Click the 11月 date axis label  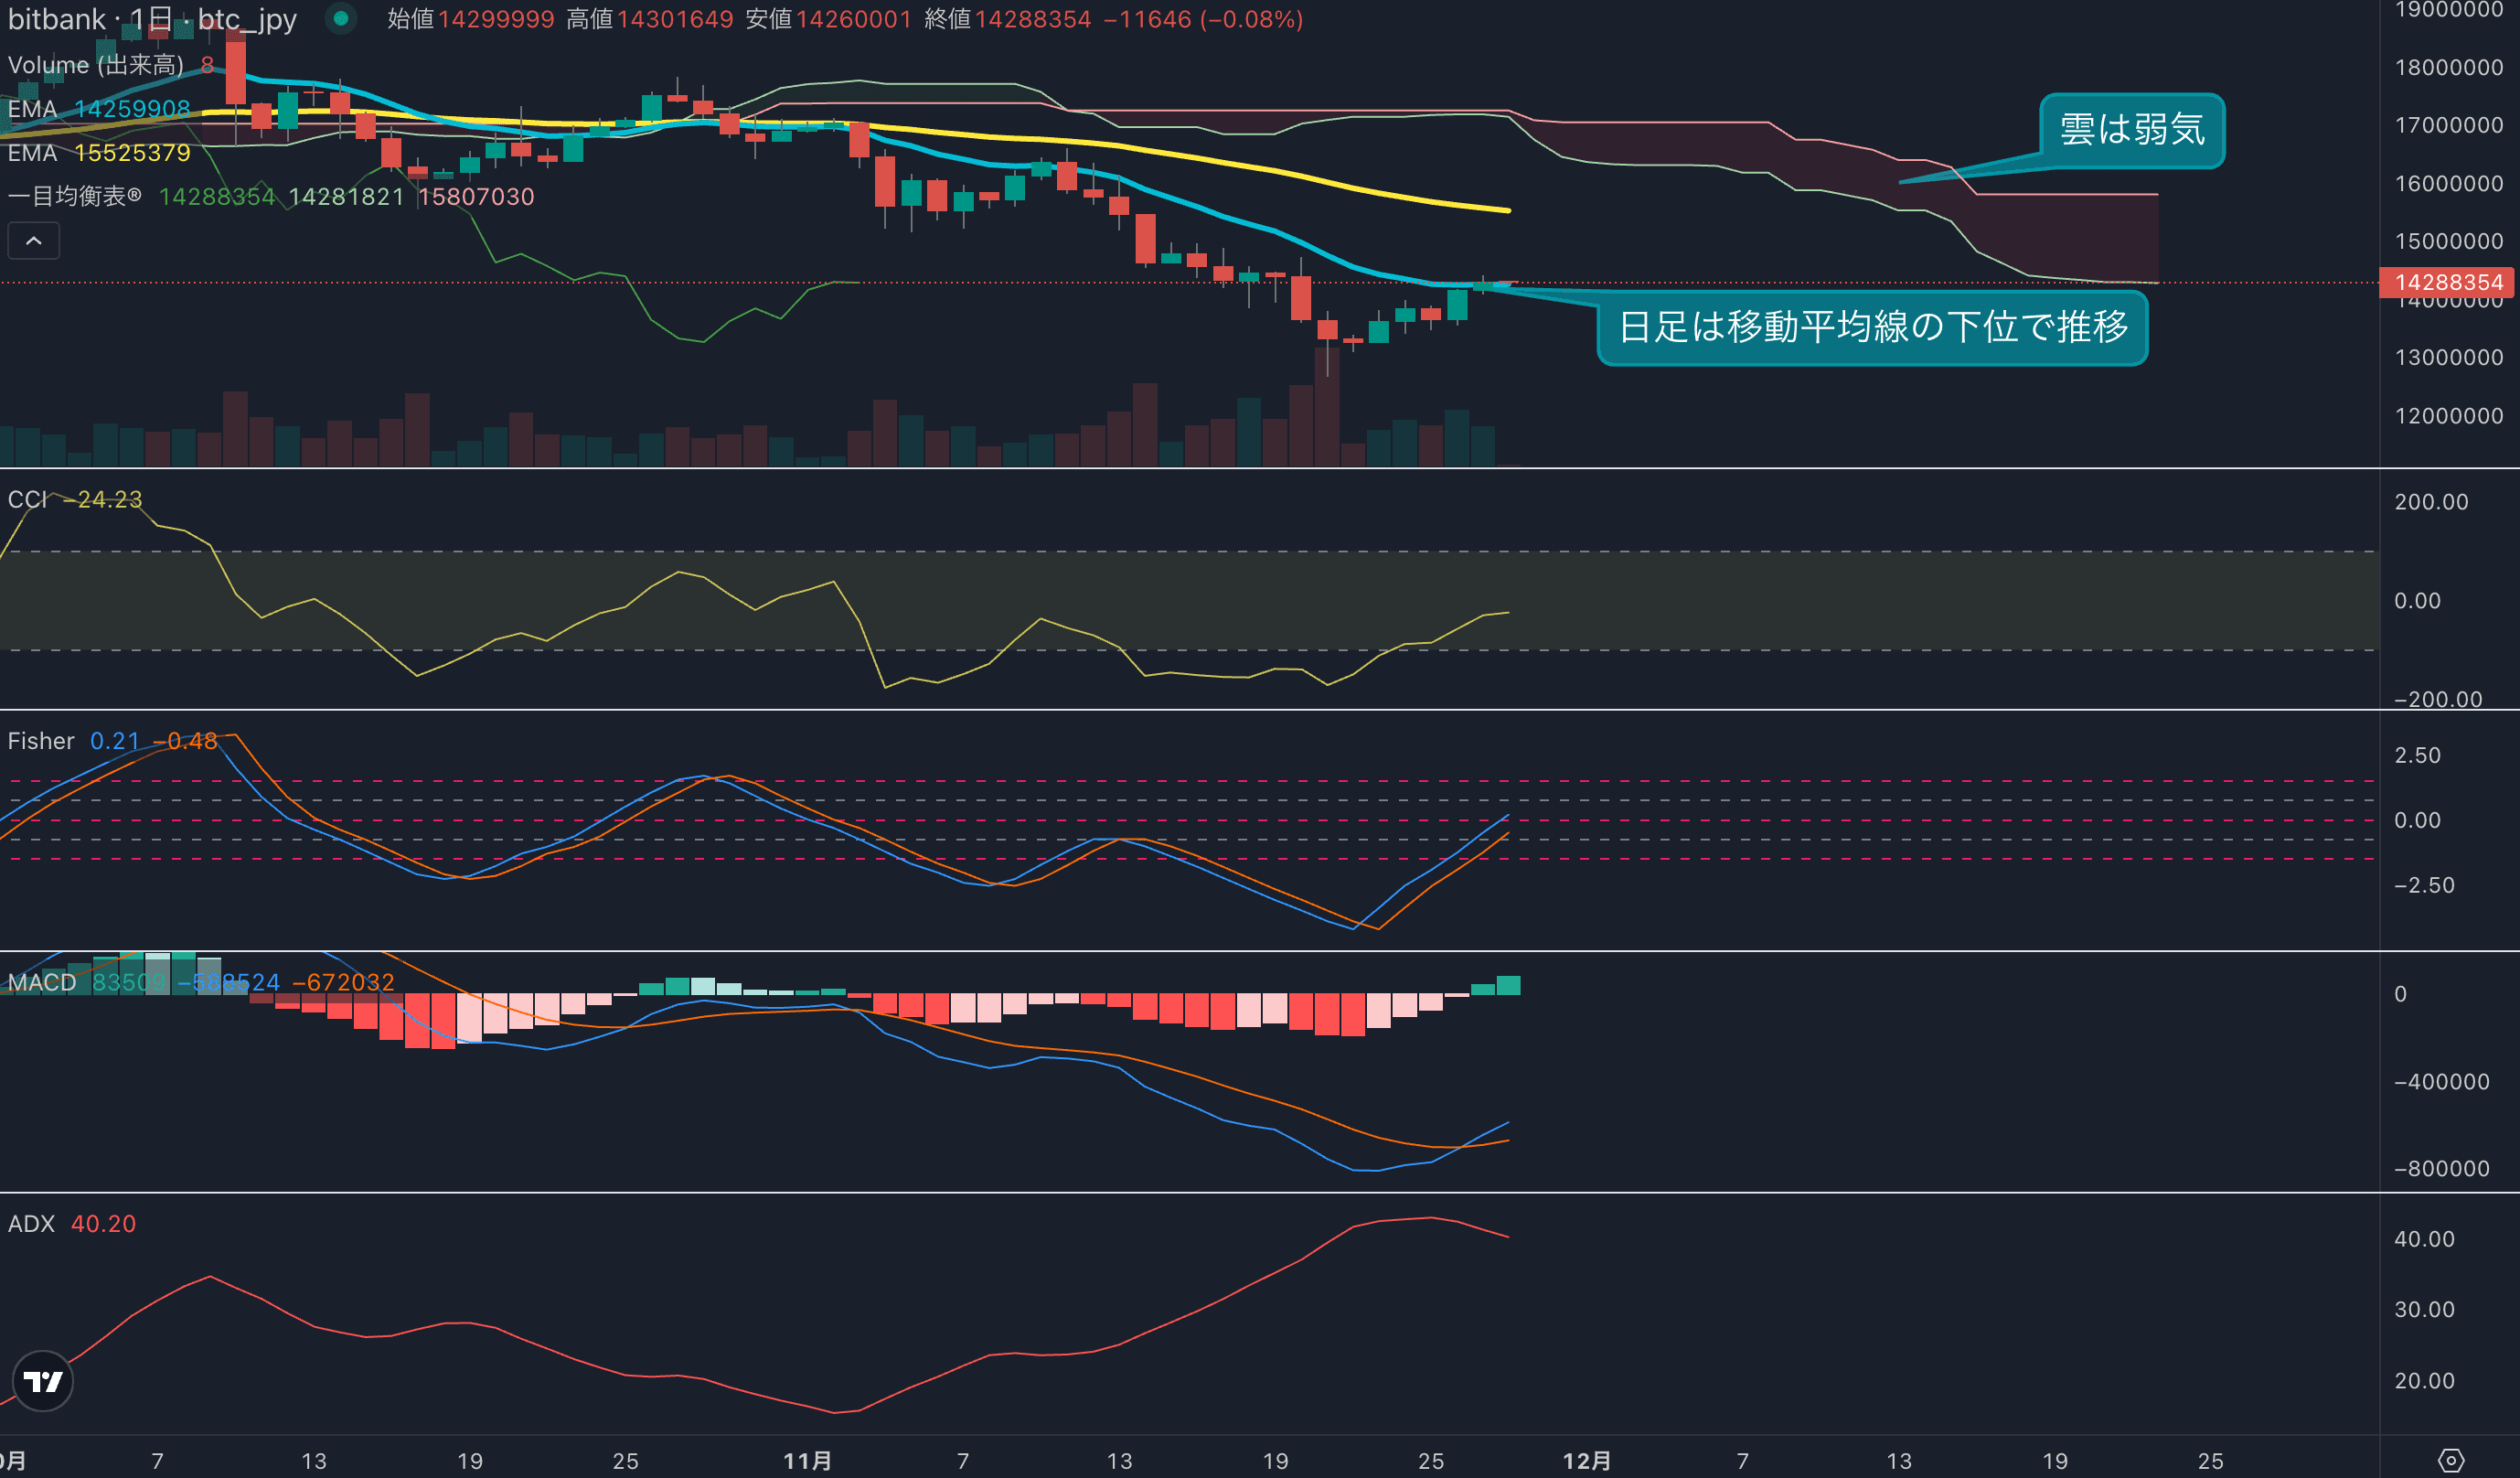coord(807,1460)
